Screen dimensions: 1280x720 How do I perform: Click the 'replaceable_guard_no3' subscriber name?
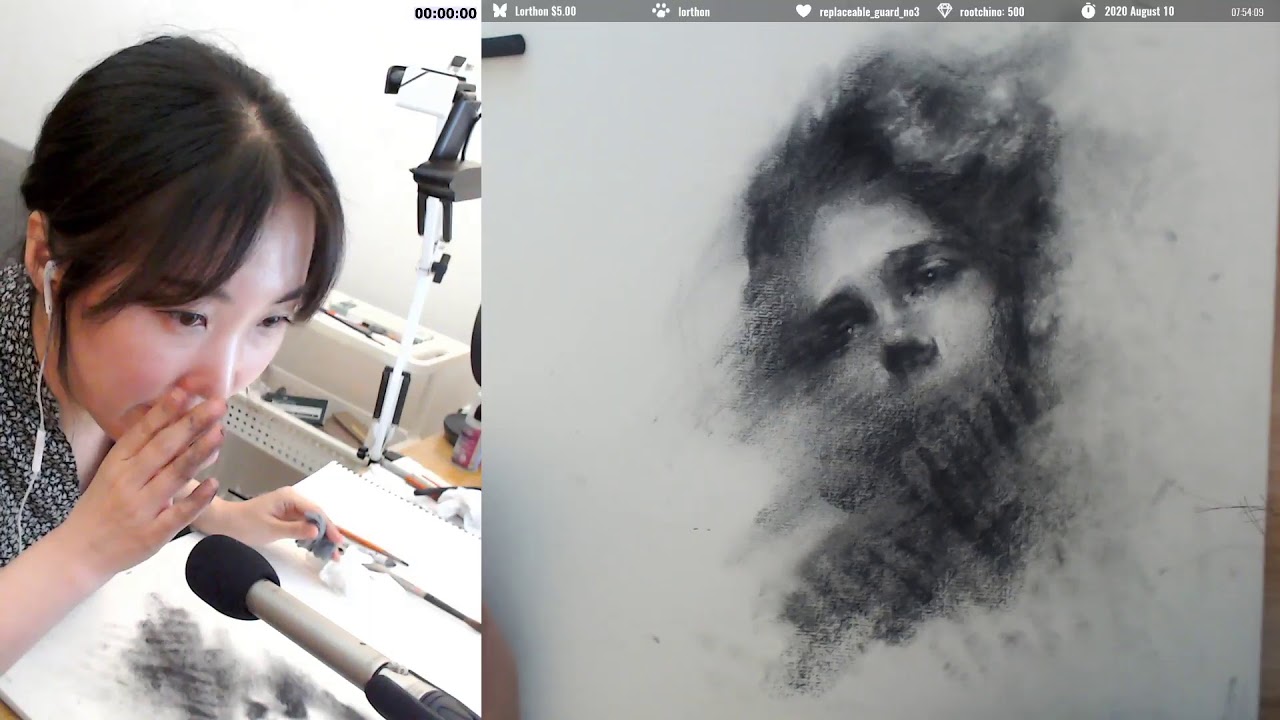(x=869, y=12)
